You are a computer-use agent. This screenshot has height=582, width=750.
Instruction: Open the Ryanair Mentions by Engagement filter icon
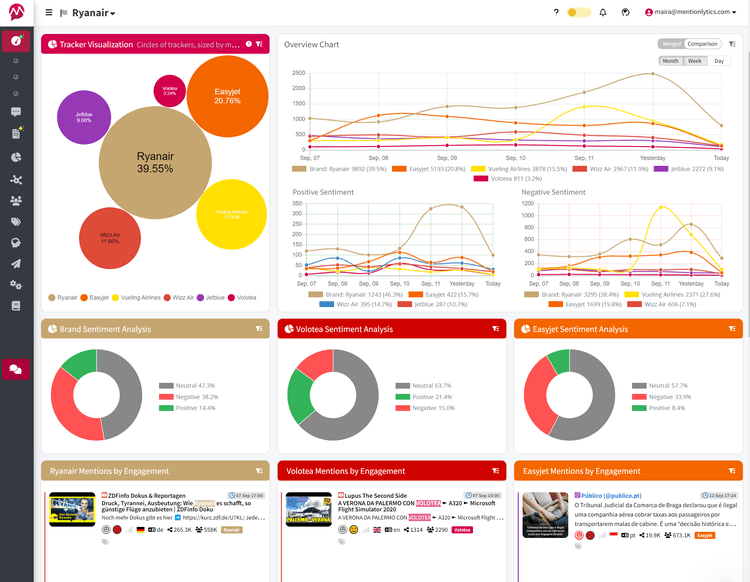[x=259, y=471]
